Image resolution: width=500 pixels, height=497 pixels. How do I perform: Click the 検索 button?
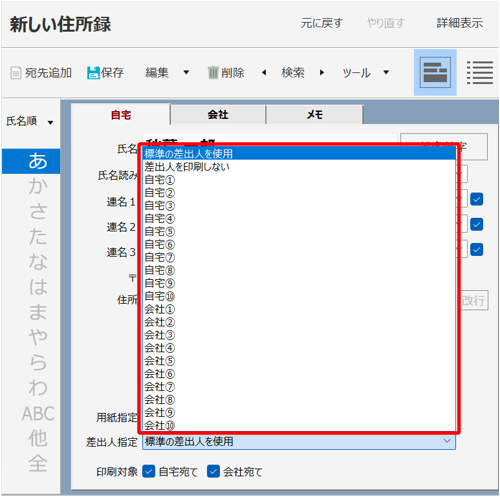pos(293,72)
